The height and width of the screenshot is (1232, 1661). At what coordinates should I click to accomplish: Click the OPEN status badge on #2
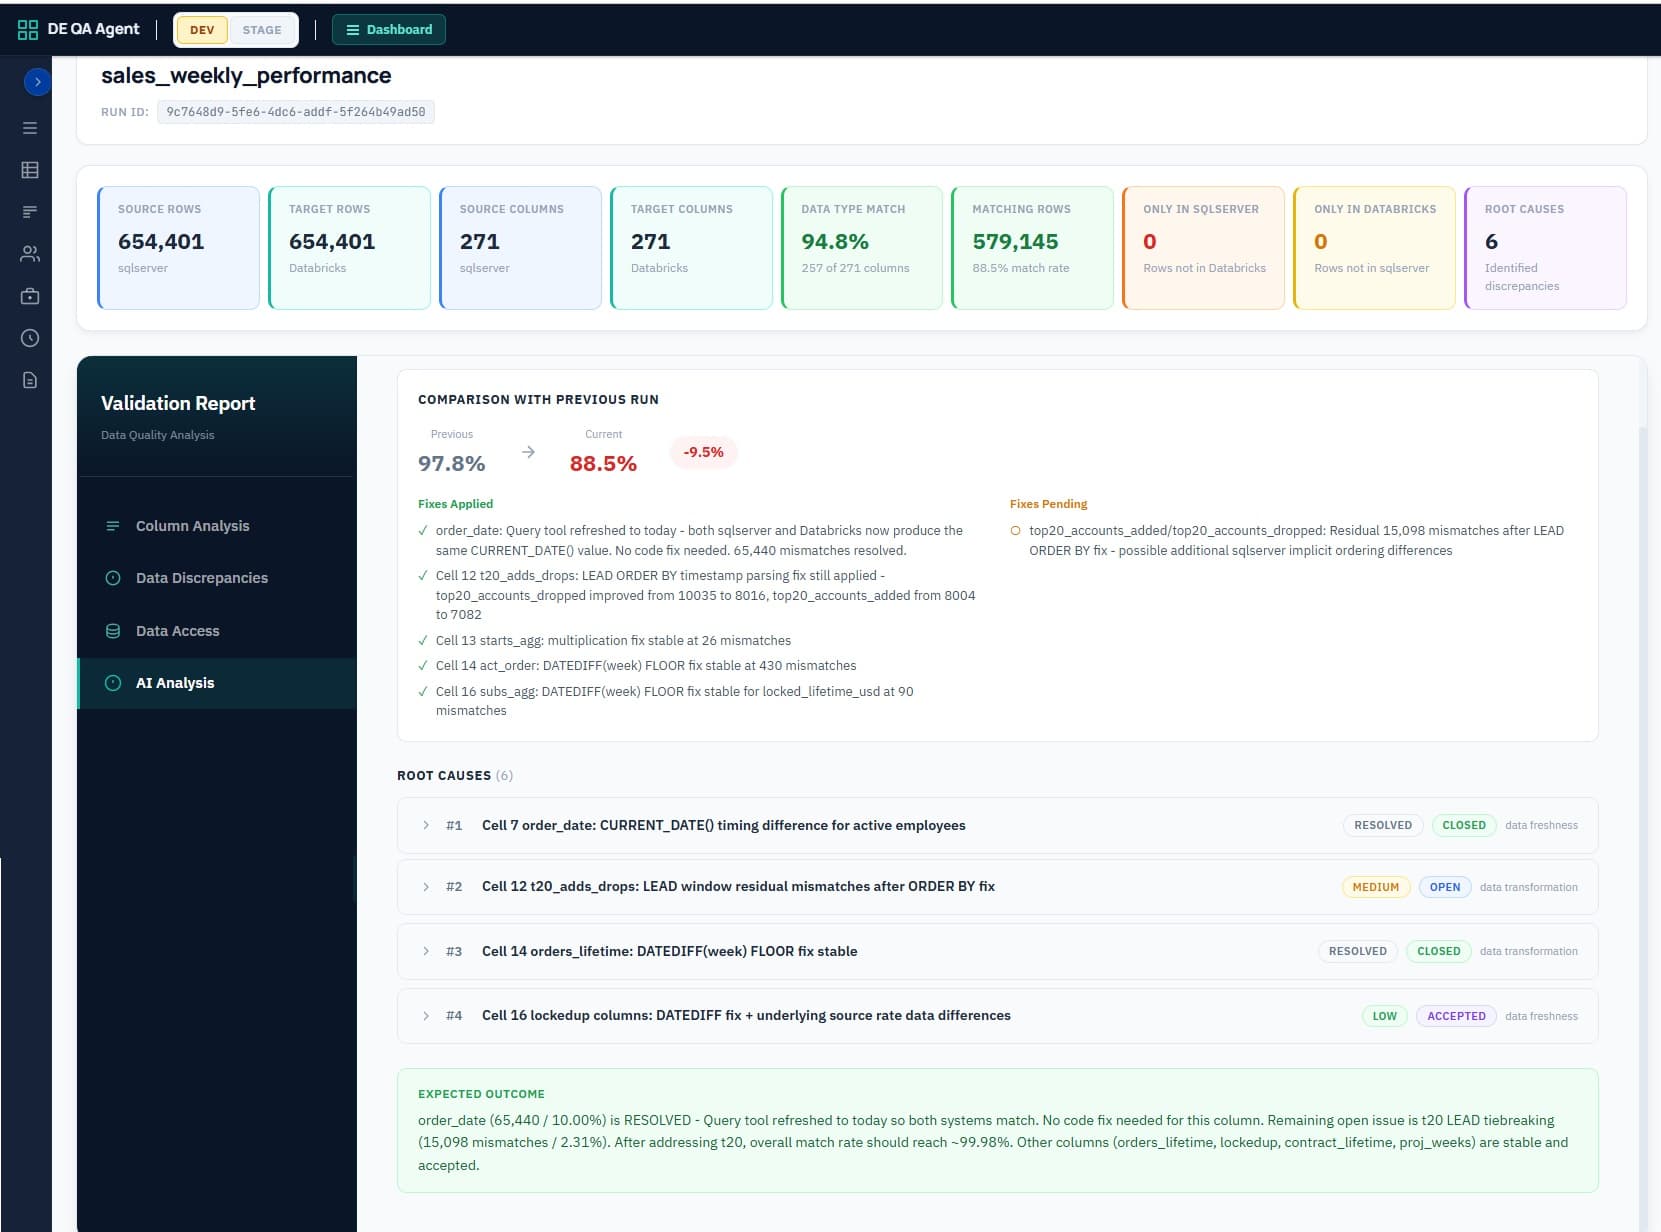click(1445, 887)
